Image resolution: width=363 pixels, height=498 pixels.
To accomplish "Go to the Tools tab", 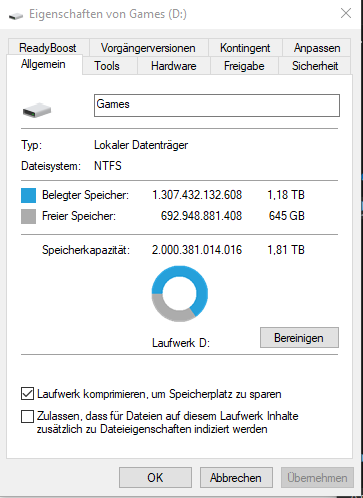I will (x=107, y=66).
